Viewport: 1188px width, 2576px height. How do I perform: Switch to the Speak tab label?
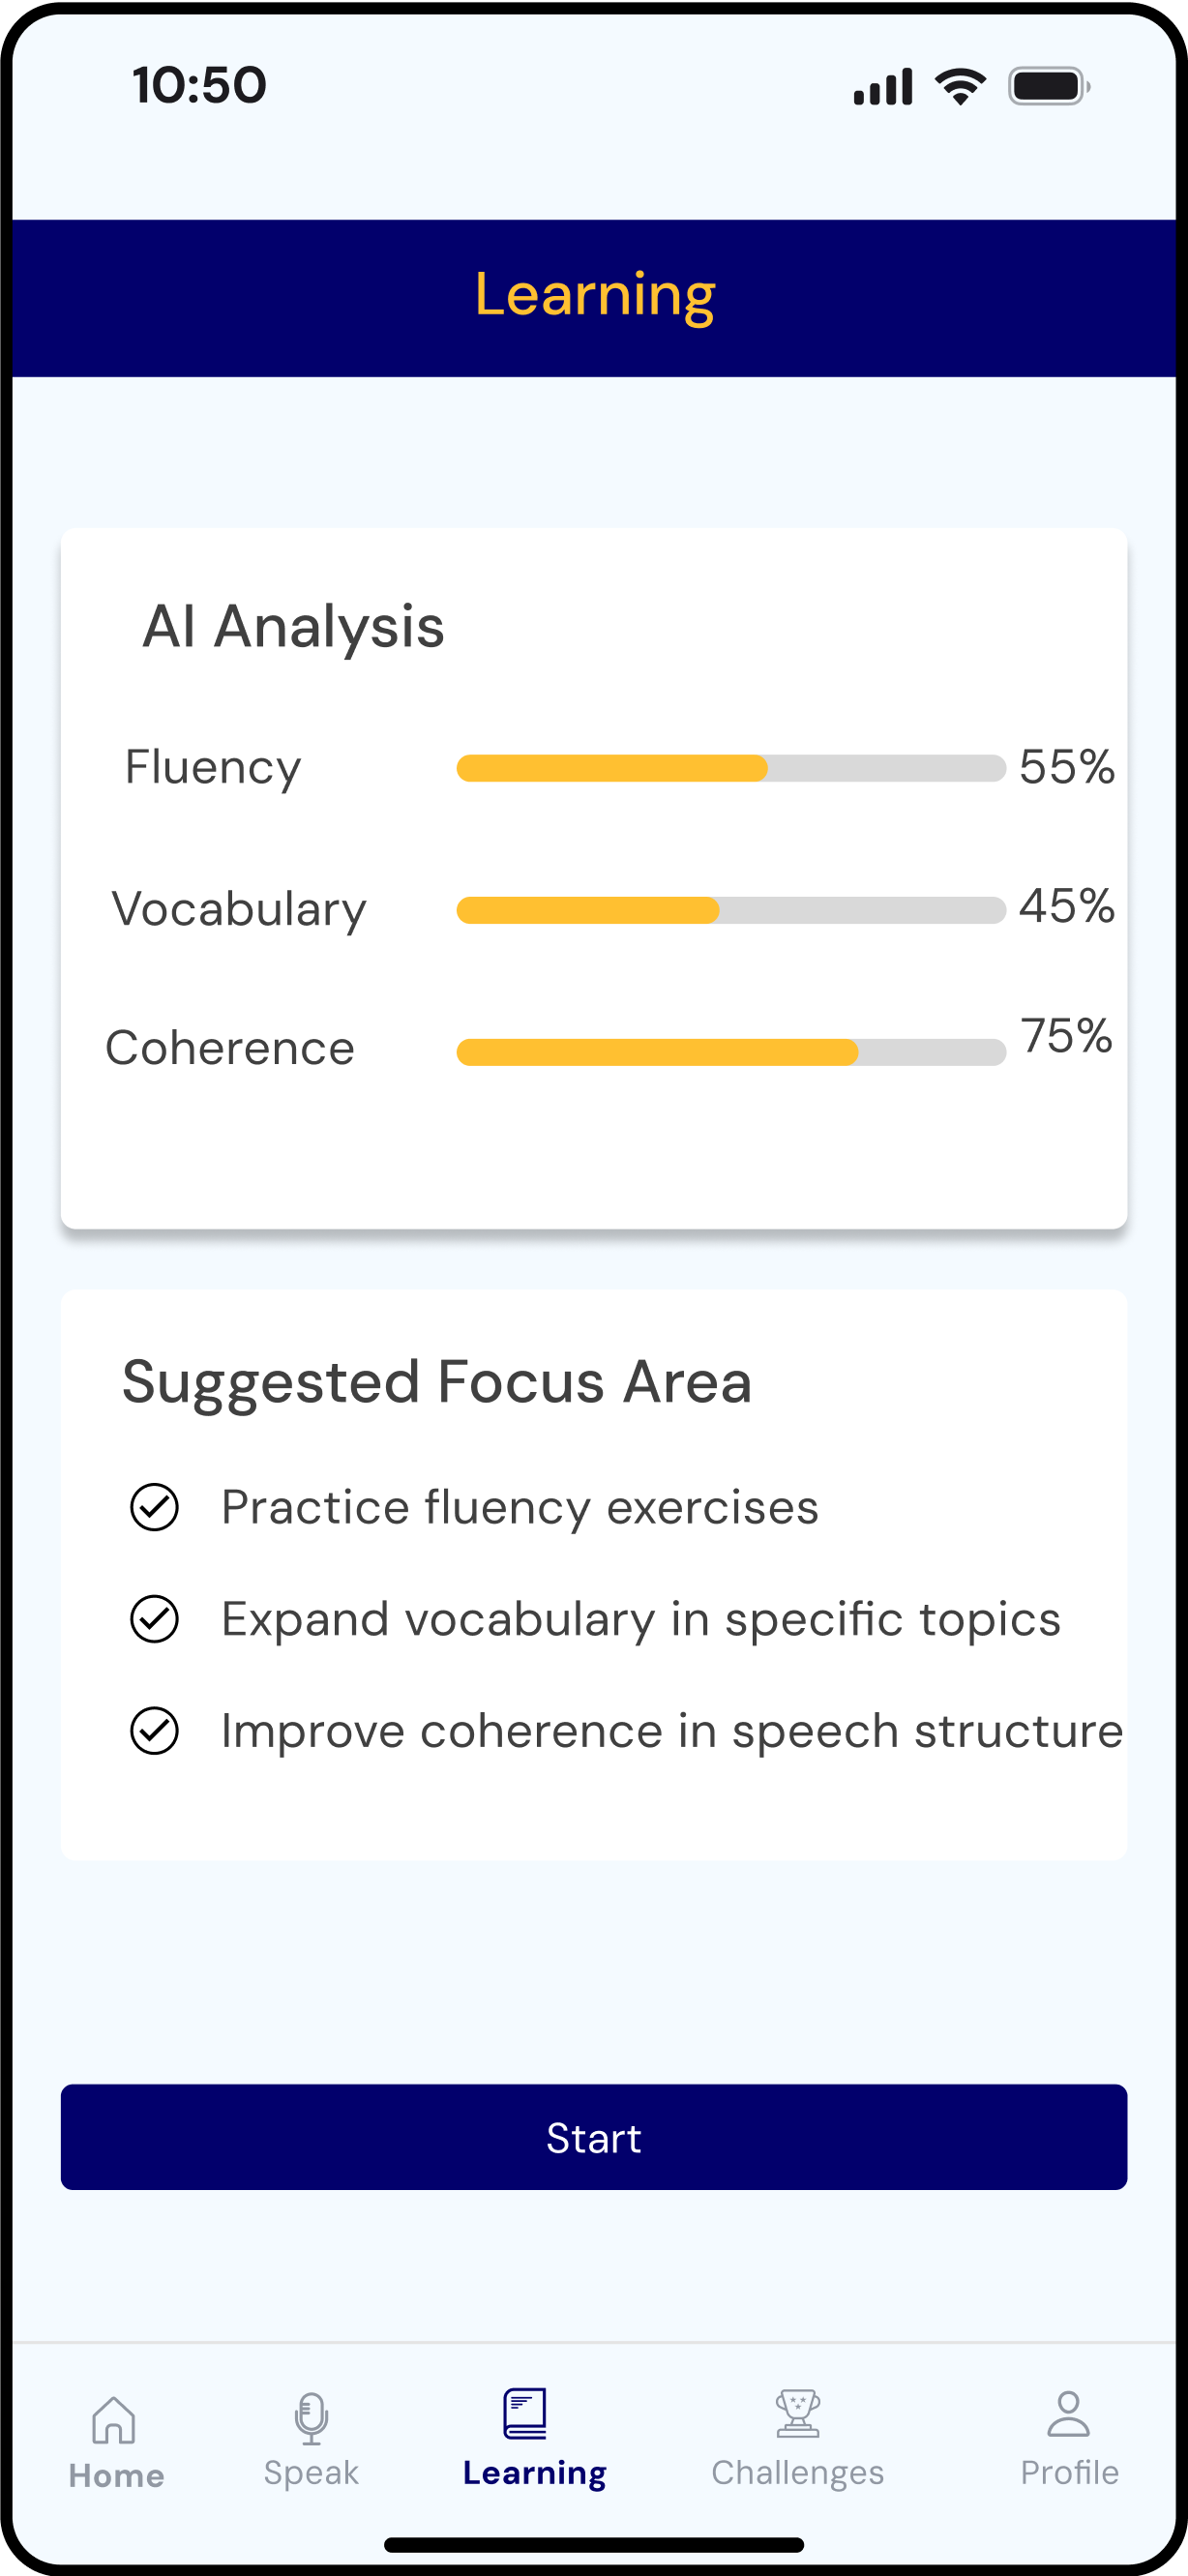(311, 2473)
